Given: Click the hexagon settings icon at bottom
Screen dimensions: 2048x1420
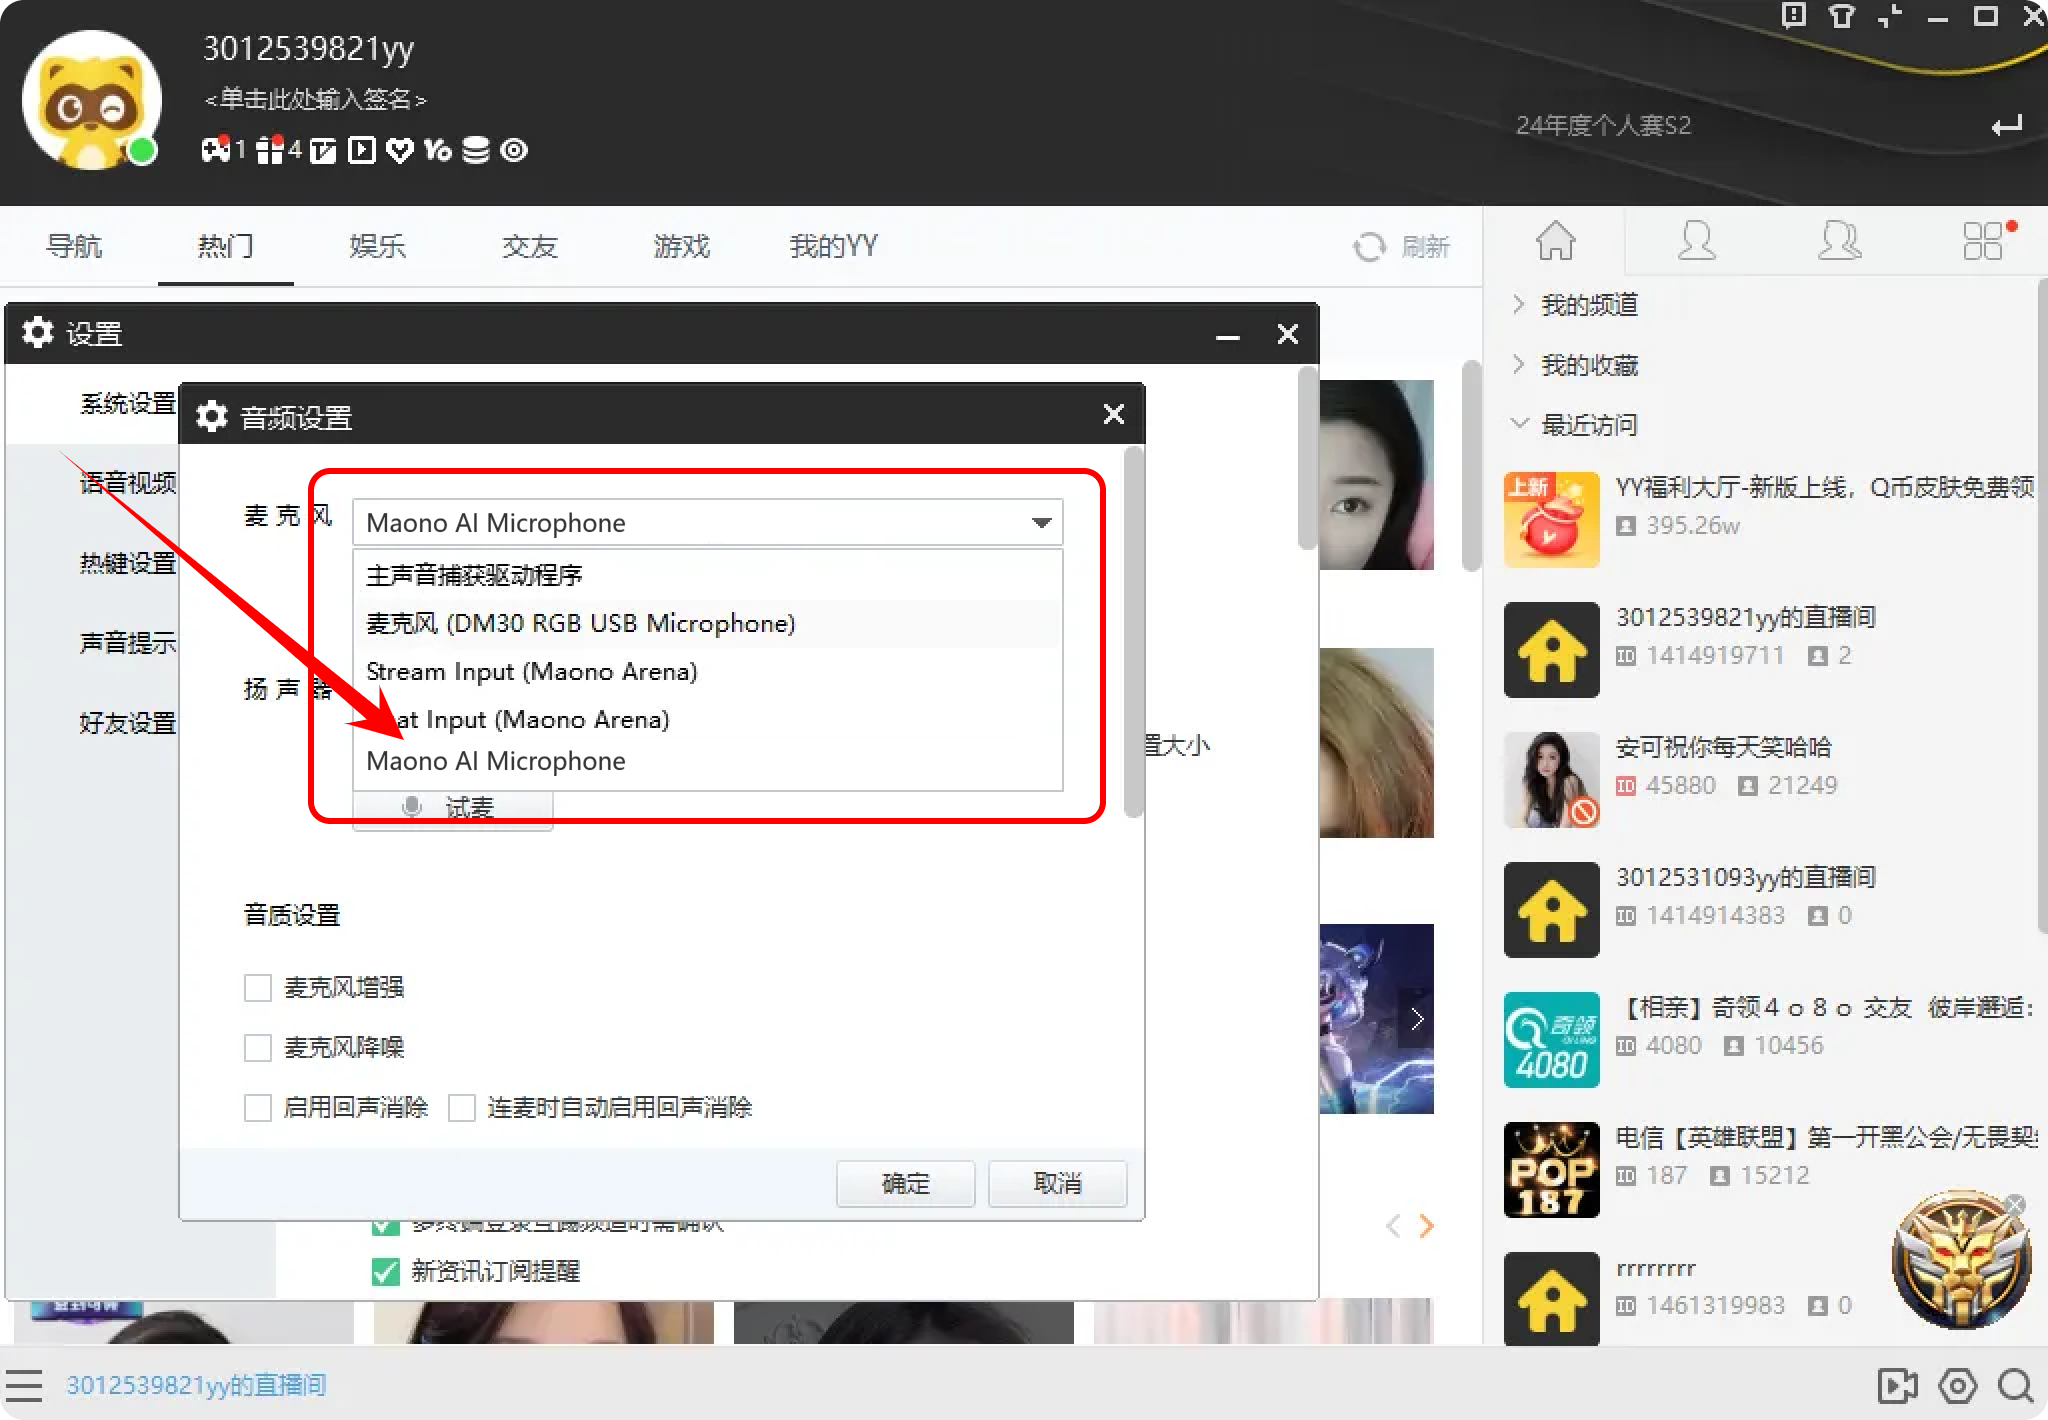Looking at the screenshot, I should (x=1958, y=1385).
